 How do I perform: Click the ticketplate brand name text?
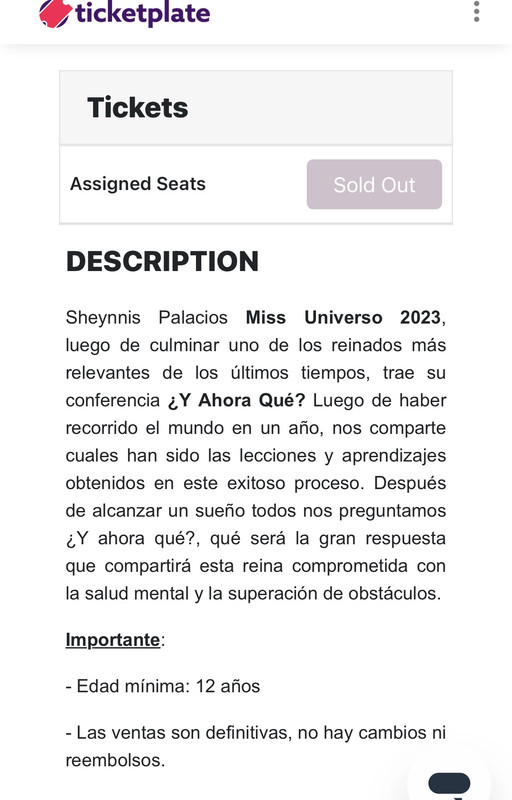click(143, 13)
